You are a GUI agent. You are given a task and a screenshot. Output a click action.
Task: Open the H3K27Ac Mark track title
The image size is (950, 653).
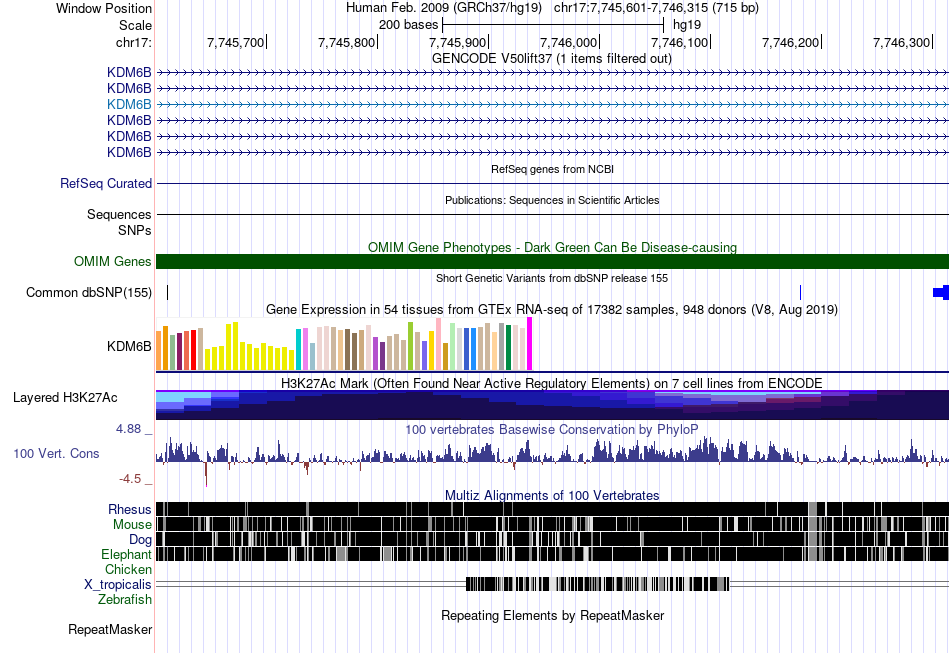coord(552,383)
